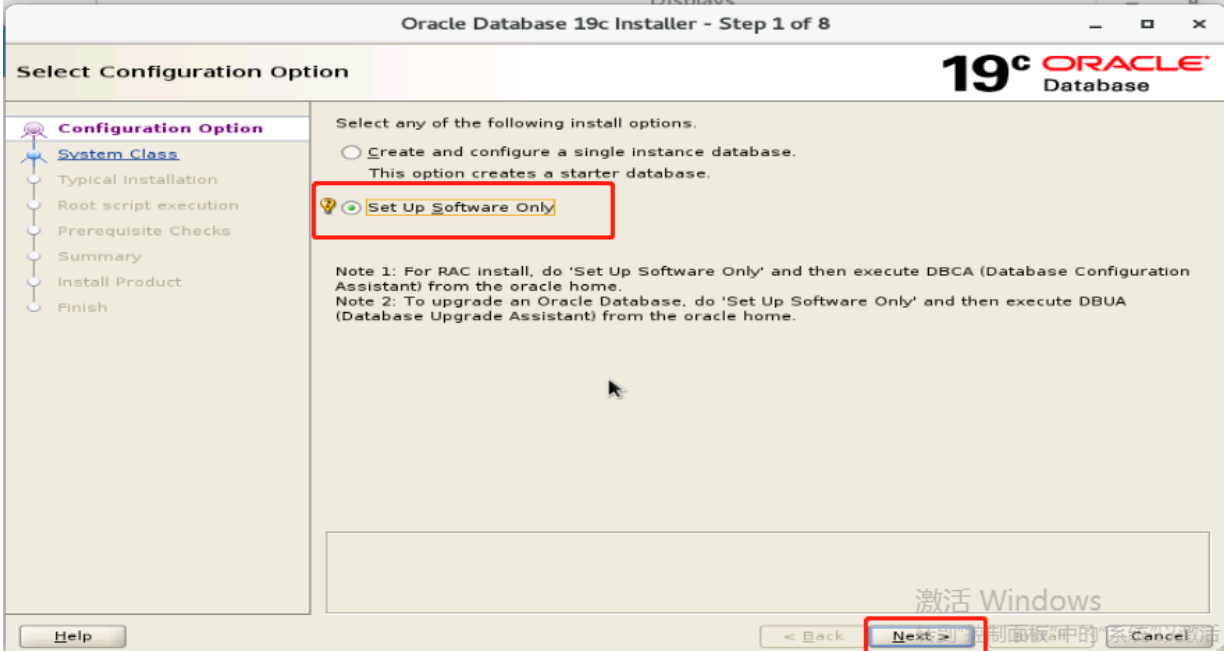Screen dimensions: 1224x651
Task: Maximize the Oracle installer window
Action: pos(1147,23)
